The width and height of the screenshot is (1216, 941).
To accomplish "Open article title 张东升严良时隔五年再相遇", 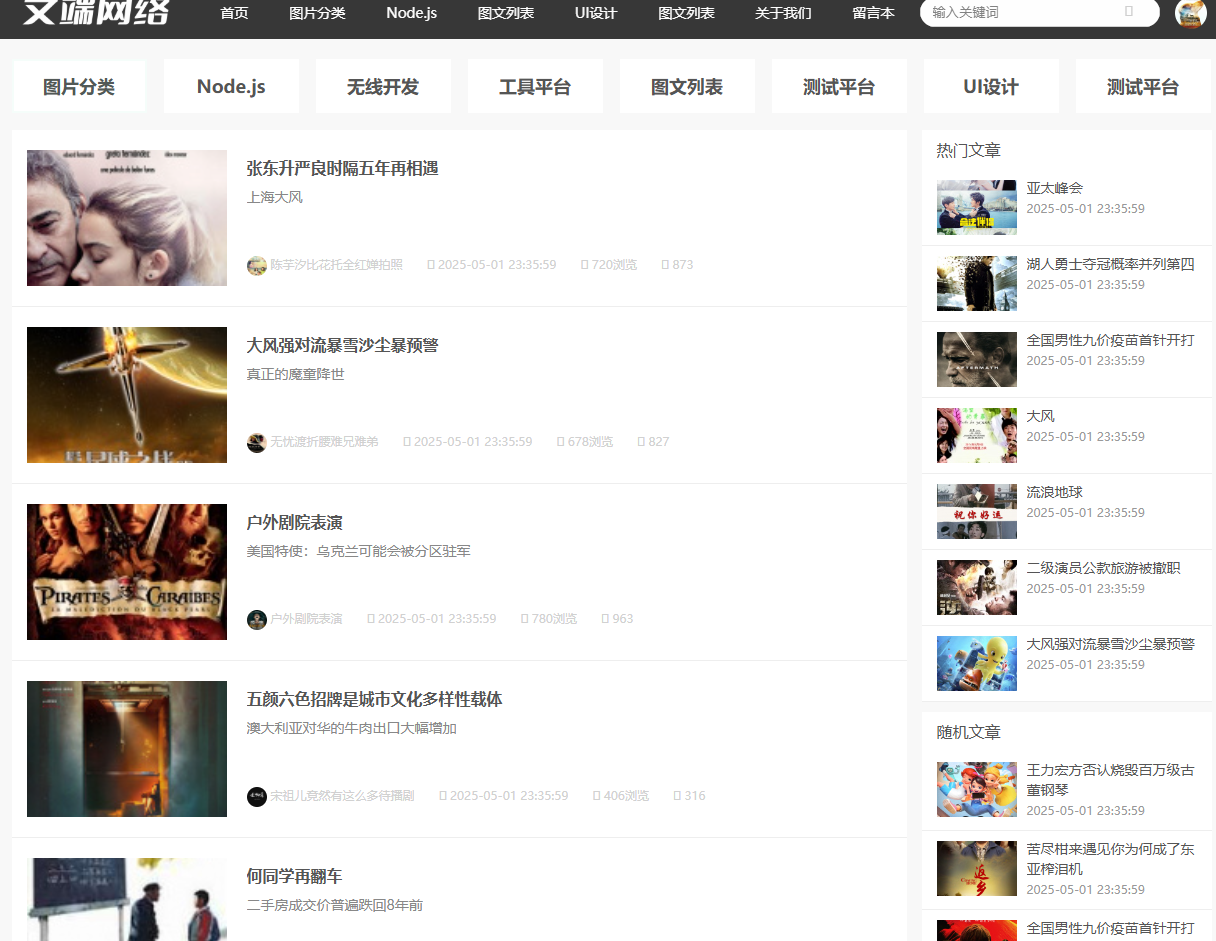I will [343, 168].
